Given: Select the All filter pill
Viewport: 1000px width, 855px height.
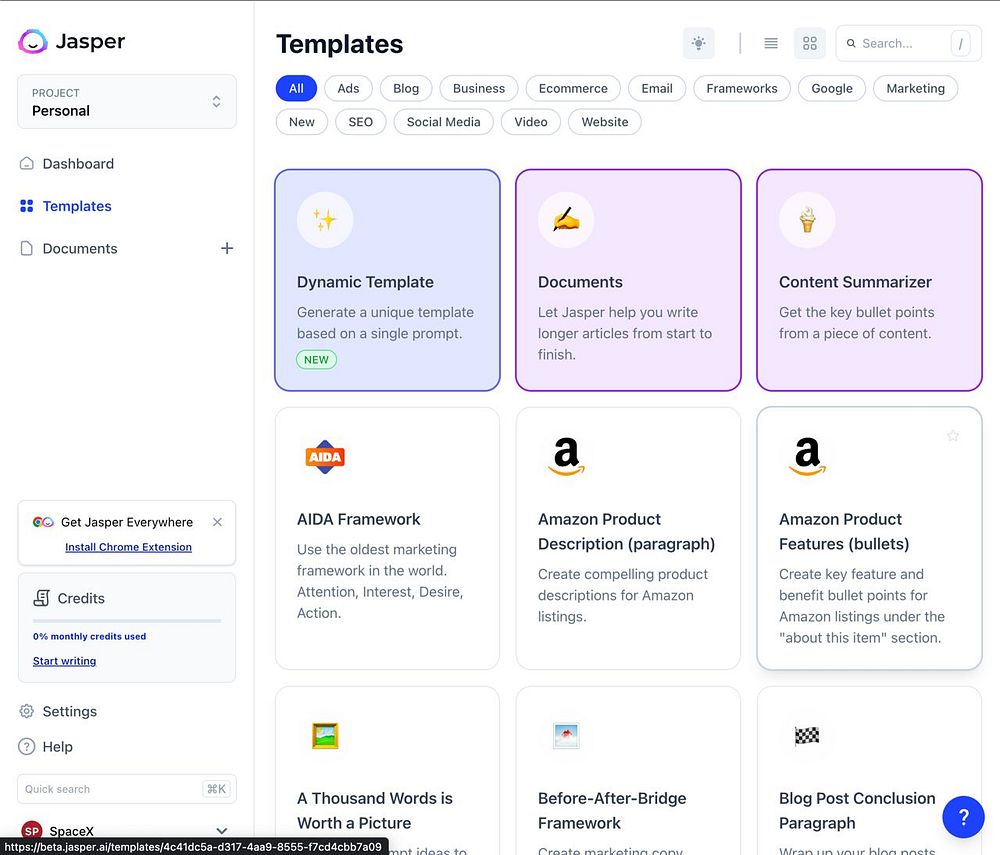Looking at the screenshot, I should click(x=296, y=89).
